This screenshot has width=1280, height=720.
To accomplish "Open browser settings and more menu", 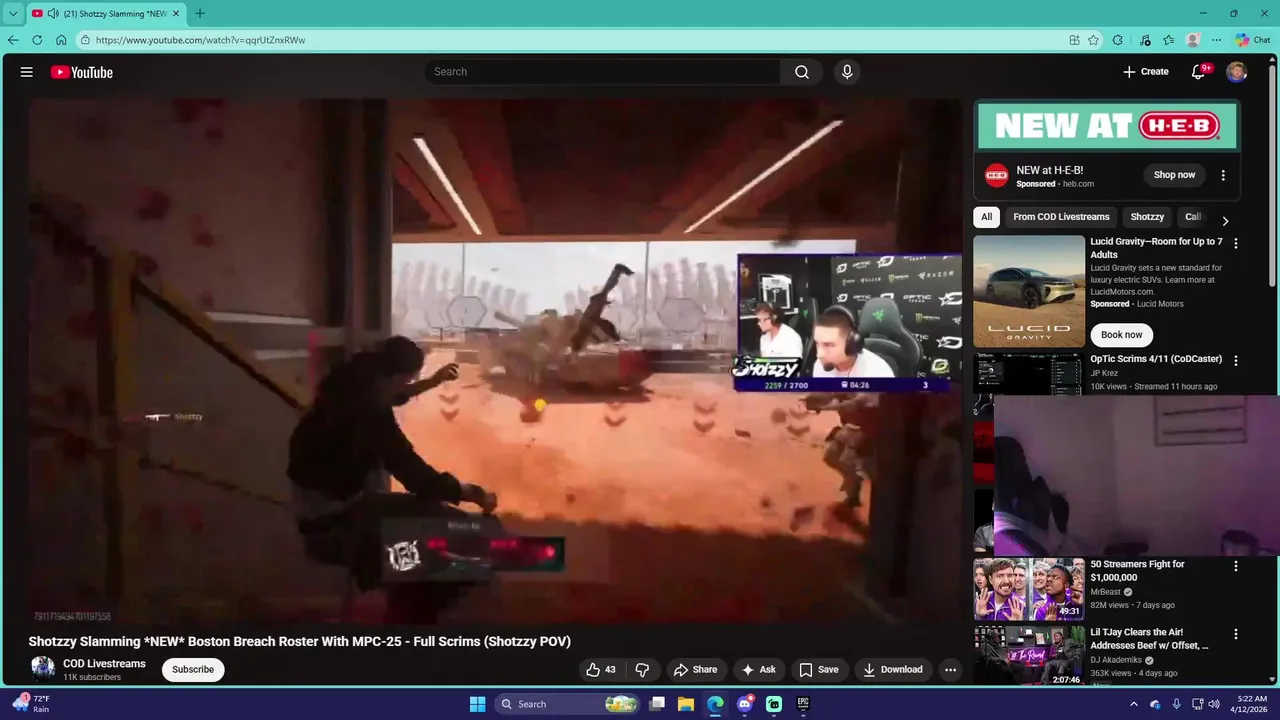I will point(1216,40).
